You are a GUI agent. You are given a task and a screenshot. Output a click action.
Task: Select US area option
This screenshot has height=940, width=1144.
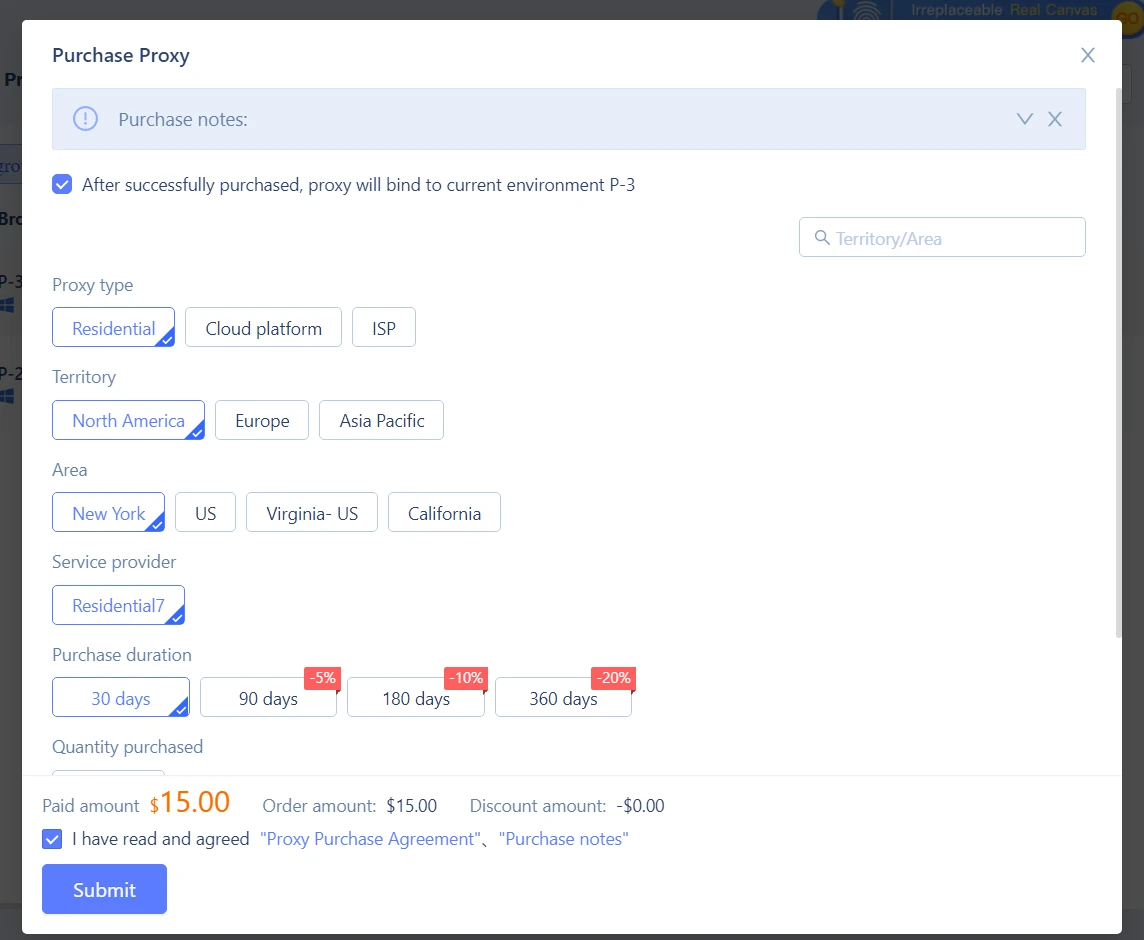pos(206,513)
